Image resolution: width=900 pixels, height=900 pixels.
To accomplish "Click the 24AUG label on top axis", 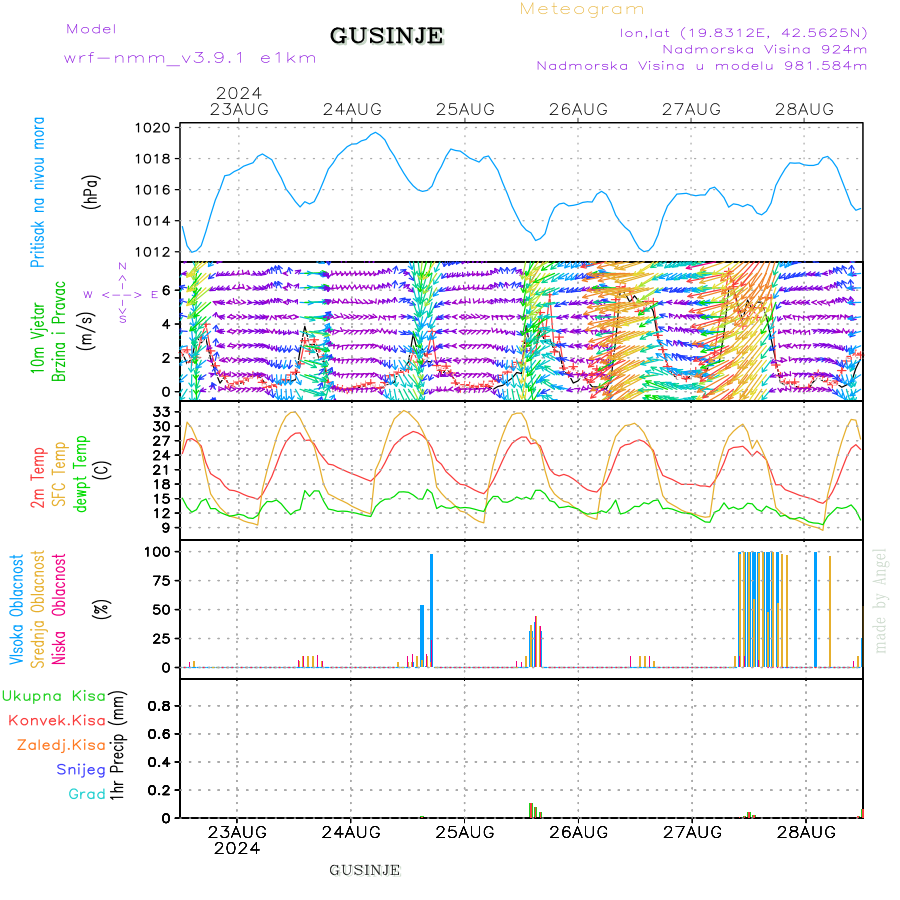I will (352, 109).
